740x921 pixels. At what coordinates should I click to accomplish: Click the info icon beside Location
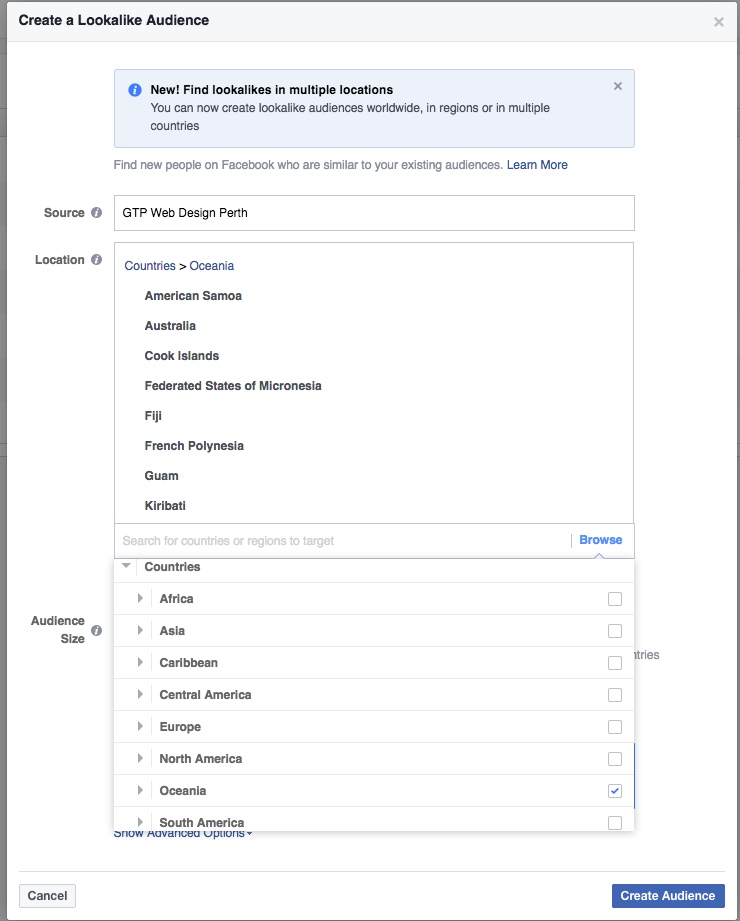[x=97, y=260]
